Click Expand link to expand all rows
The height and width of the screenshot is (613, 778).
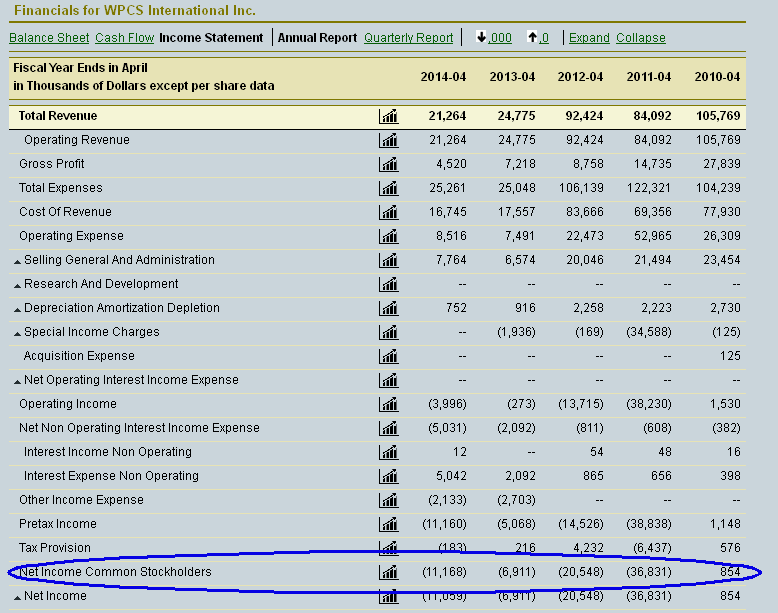(589, 38)
